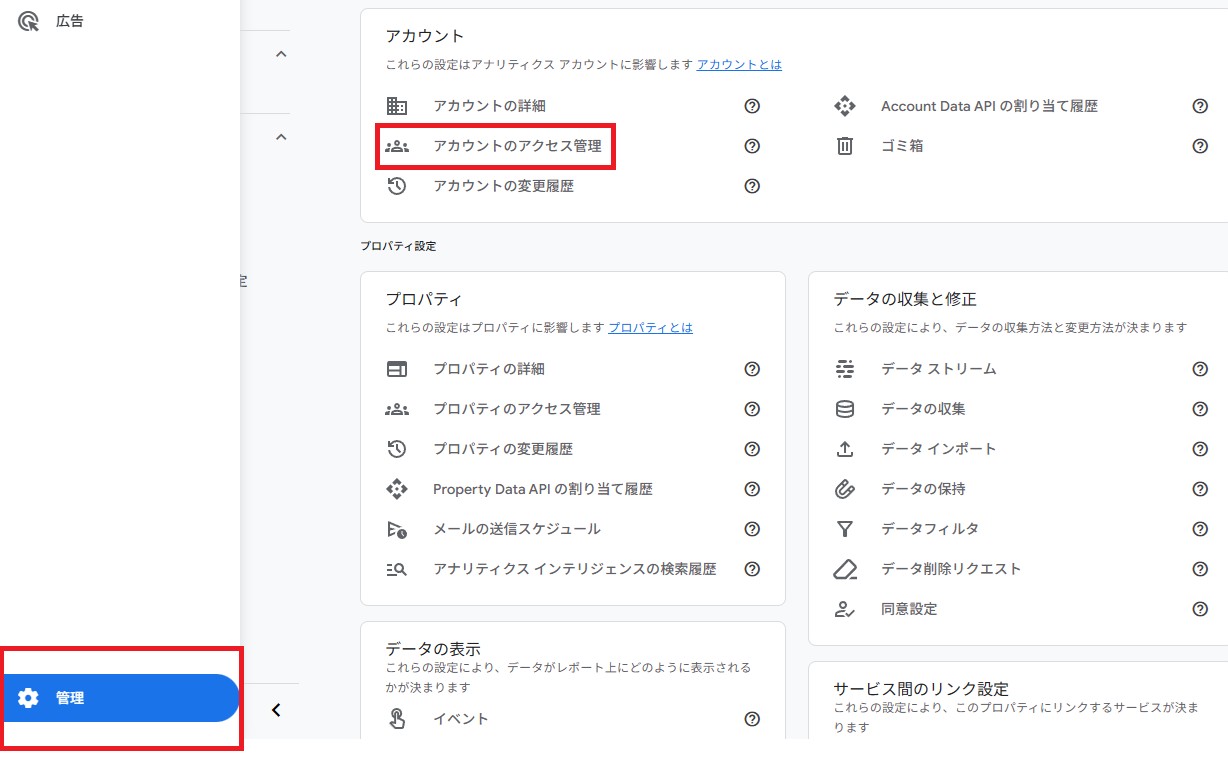Click the paperclip icon for データの保持
Image resolution: width=1228 pixels, height=762 pixels.
[x=845, y=489]
